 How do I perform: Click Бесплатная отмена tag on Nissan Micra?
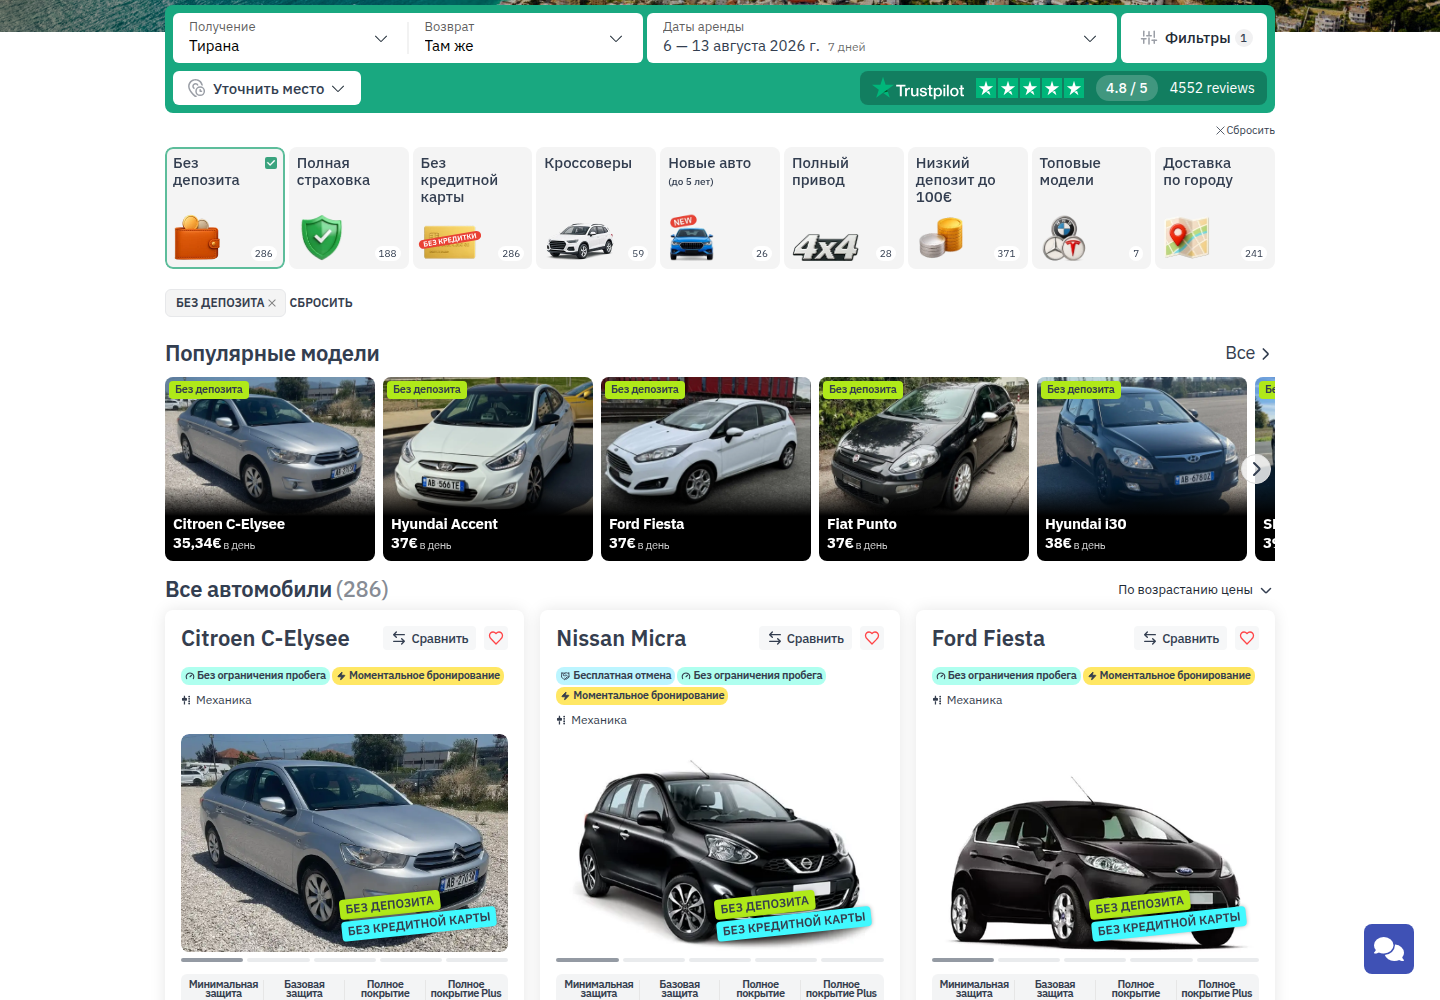(615, 676)
